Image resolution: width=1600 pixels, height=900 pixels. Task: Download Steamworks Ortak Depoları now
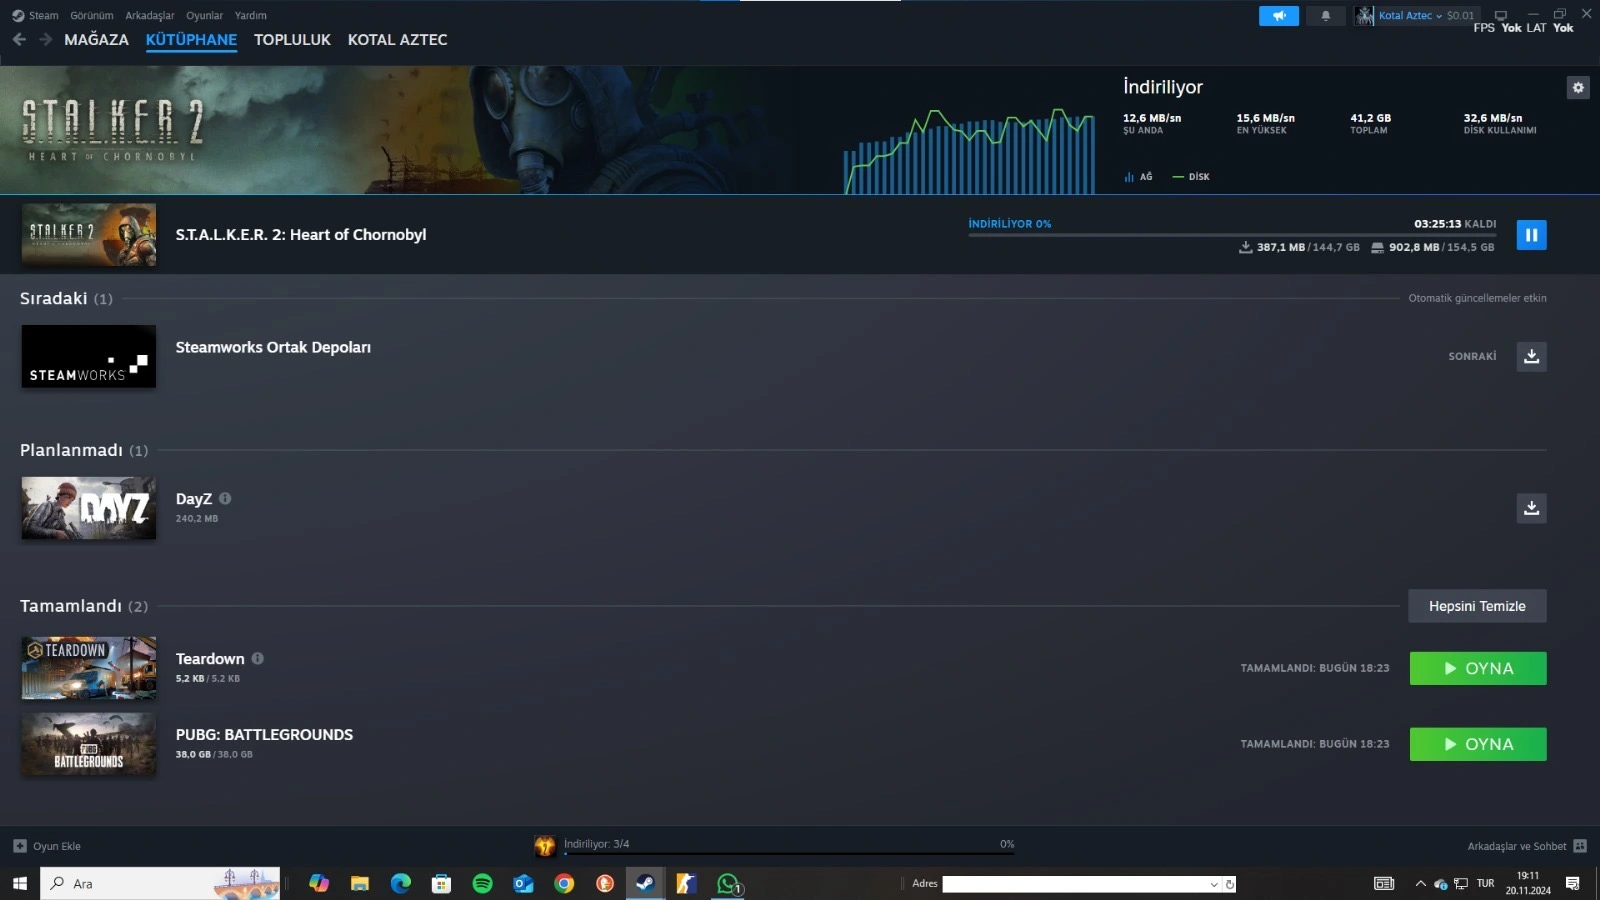[x=1531, y=357]
